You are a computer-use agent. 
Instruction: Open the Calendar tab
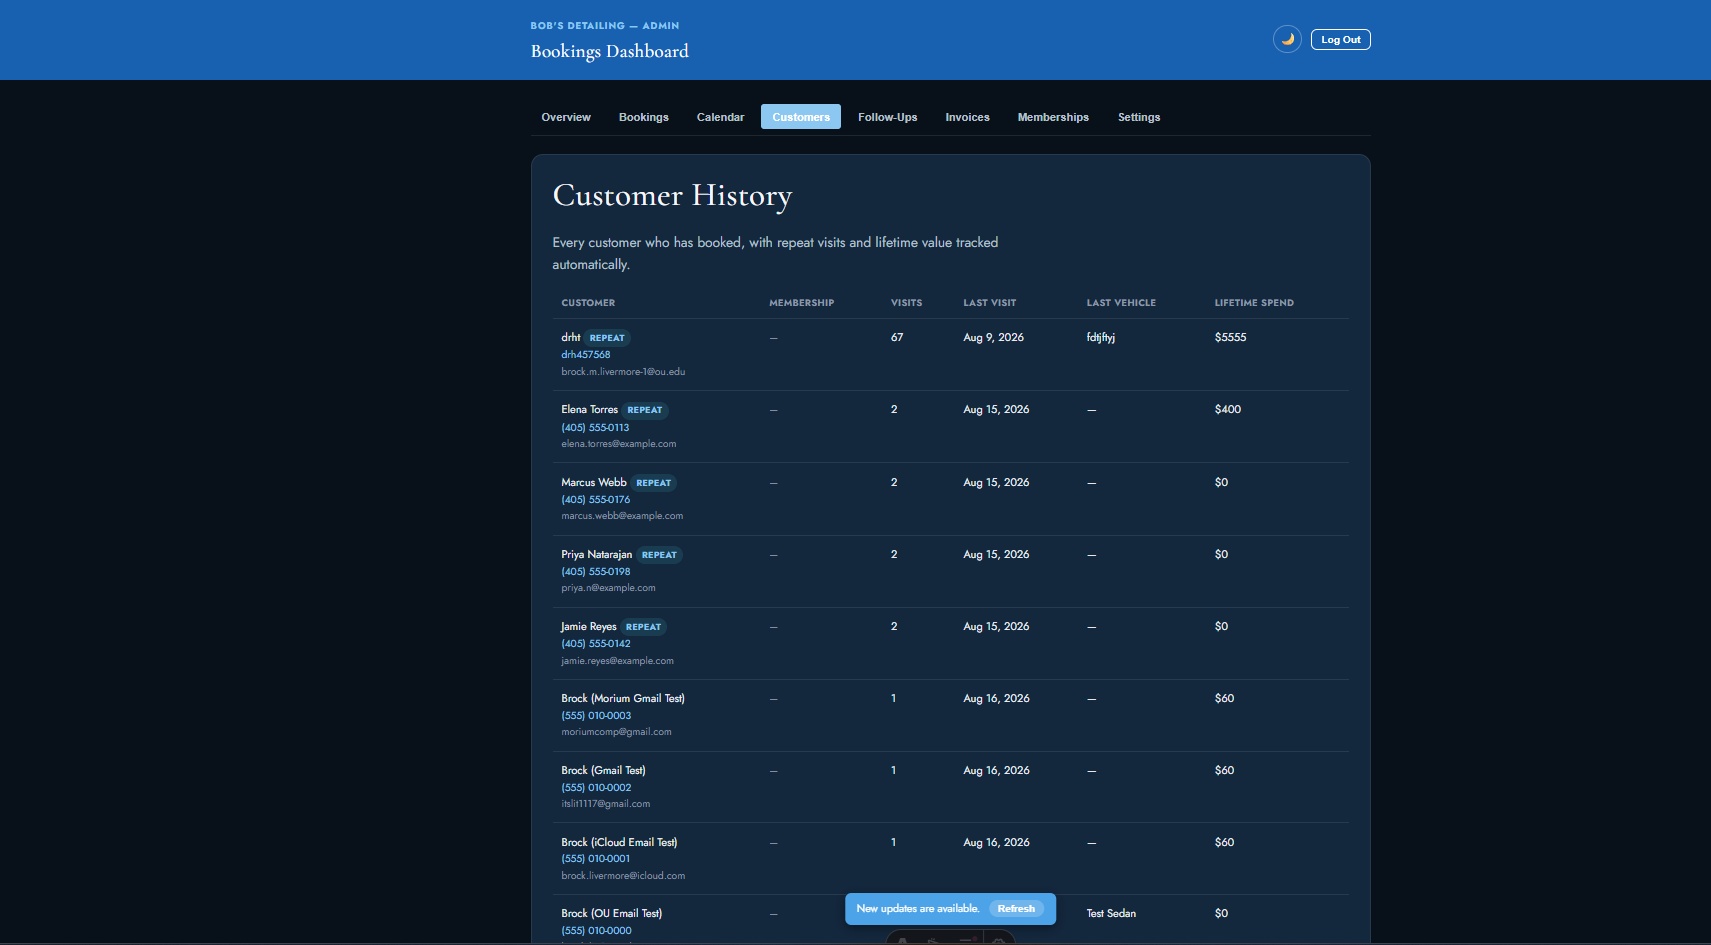[x=720, y=117]
